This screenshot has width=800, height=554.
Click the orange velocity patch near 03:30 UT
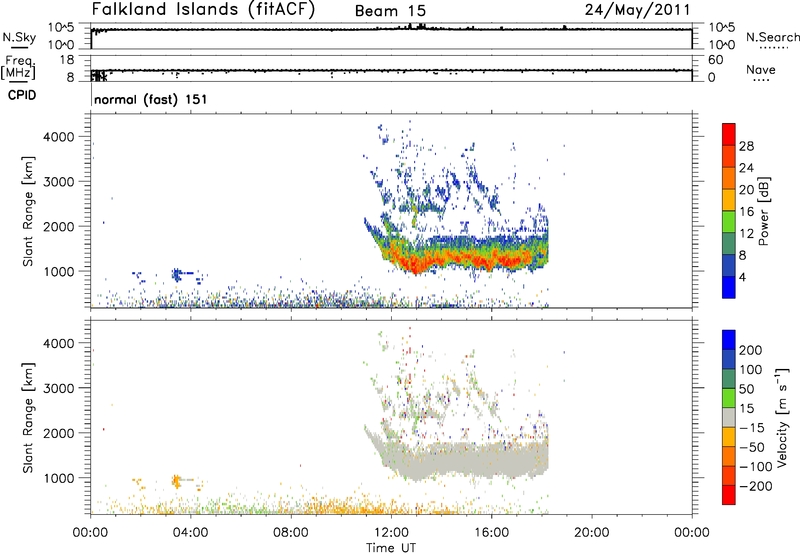[x=177, y=481]
